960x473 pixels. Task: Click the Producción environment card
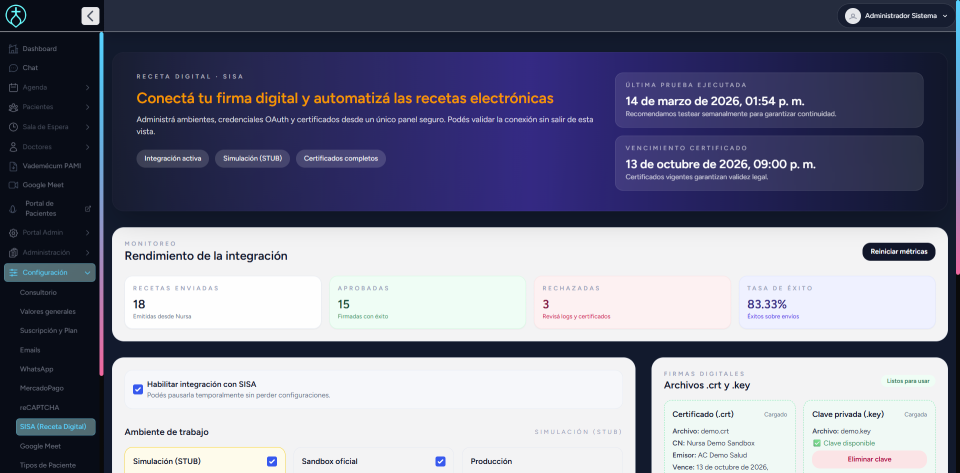(540, 461)
